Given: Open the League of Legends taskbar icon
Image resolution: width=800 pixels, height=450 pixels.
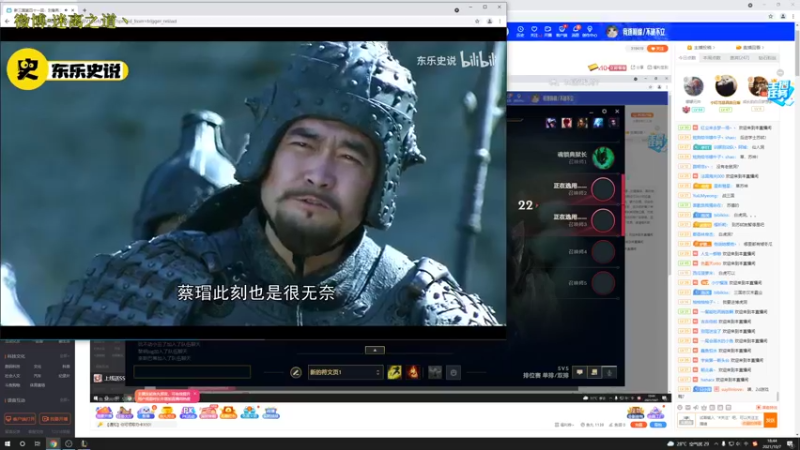Looking at the screenshot, I should (84, 444).
